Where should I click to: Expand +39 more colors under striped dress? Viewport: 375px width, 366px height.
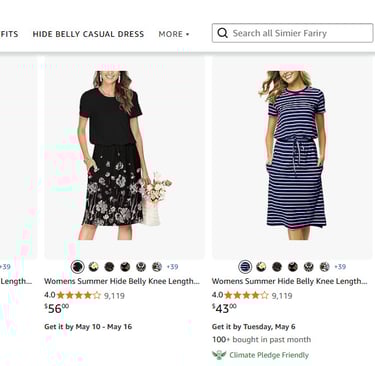coord(340,267)
